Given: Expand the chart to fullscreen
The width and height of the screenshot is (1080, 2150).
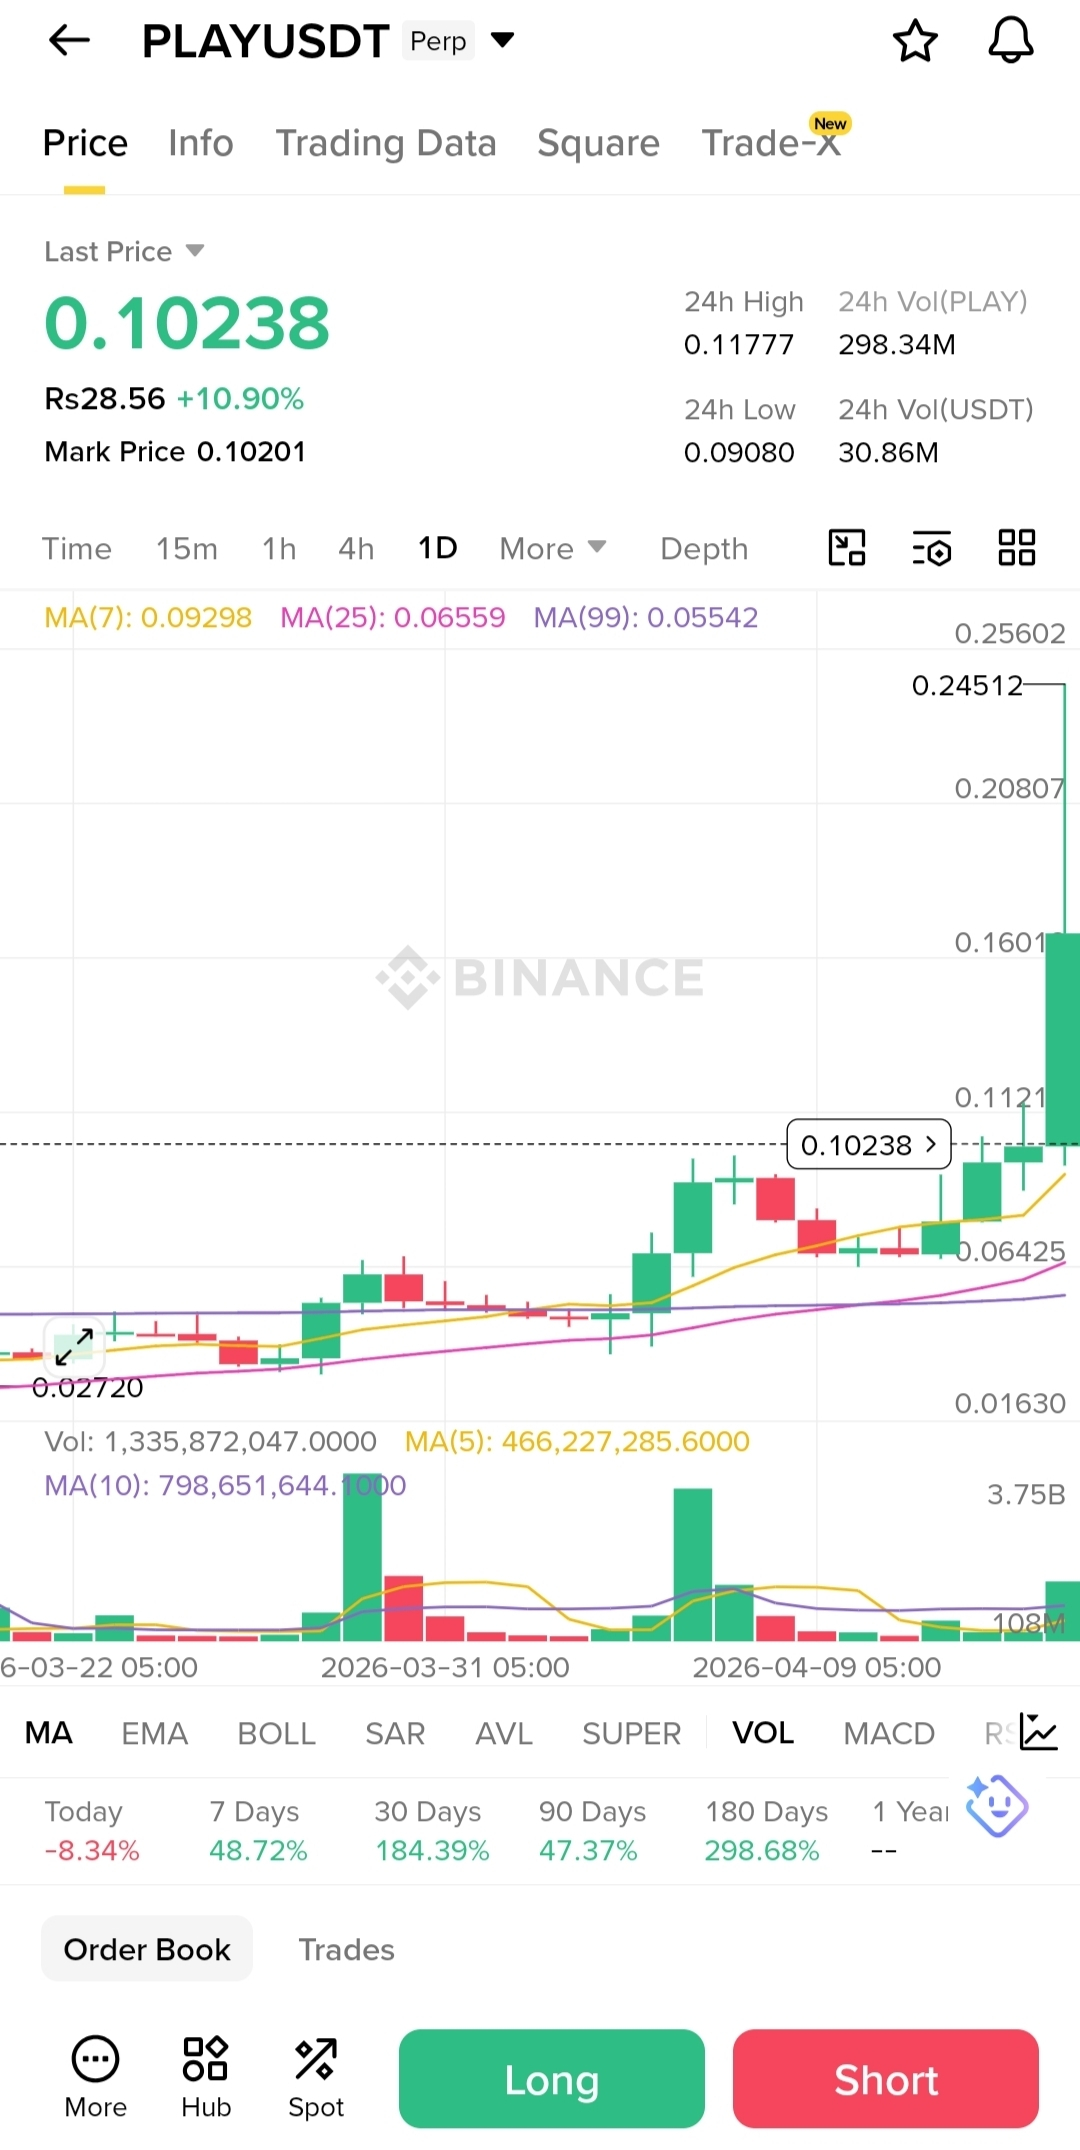Looking at the screenshot, I should 74,1347.
